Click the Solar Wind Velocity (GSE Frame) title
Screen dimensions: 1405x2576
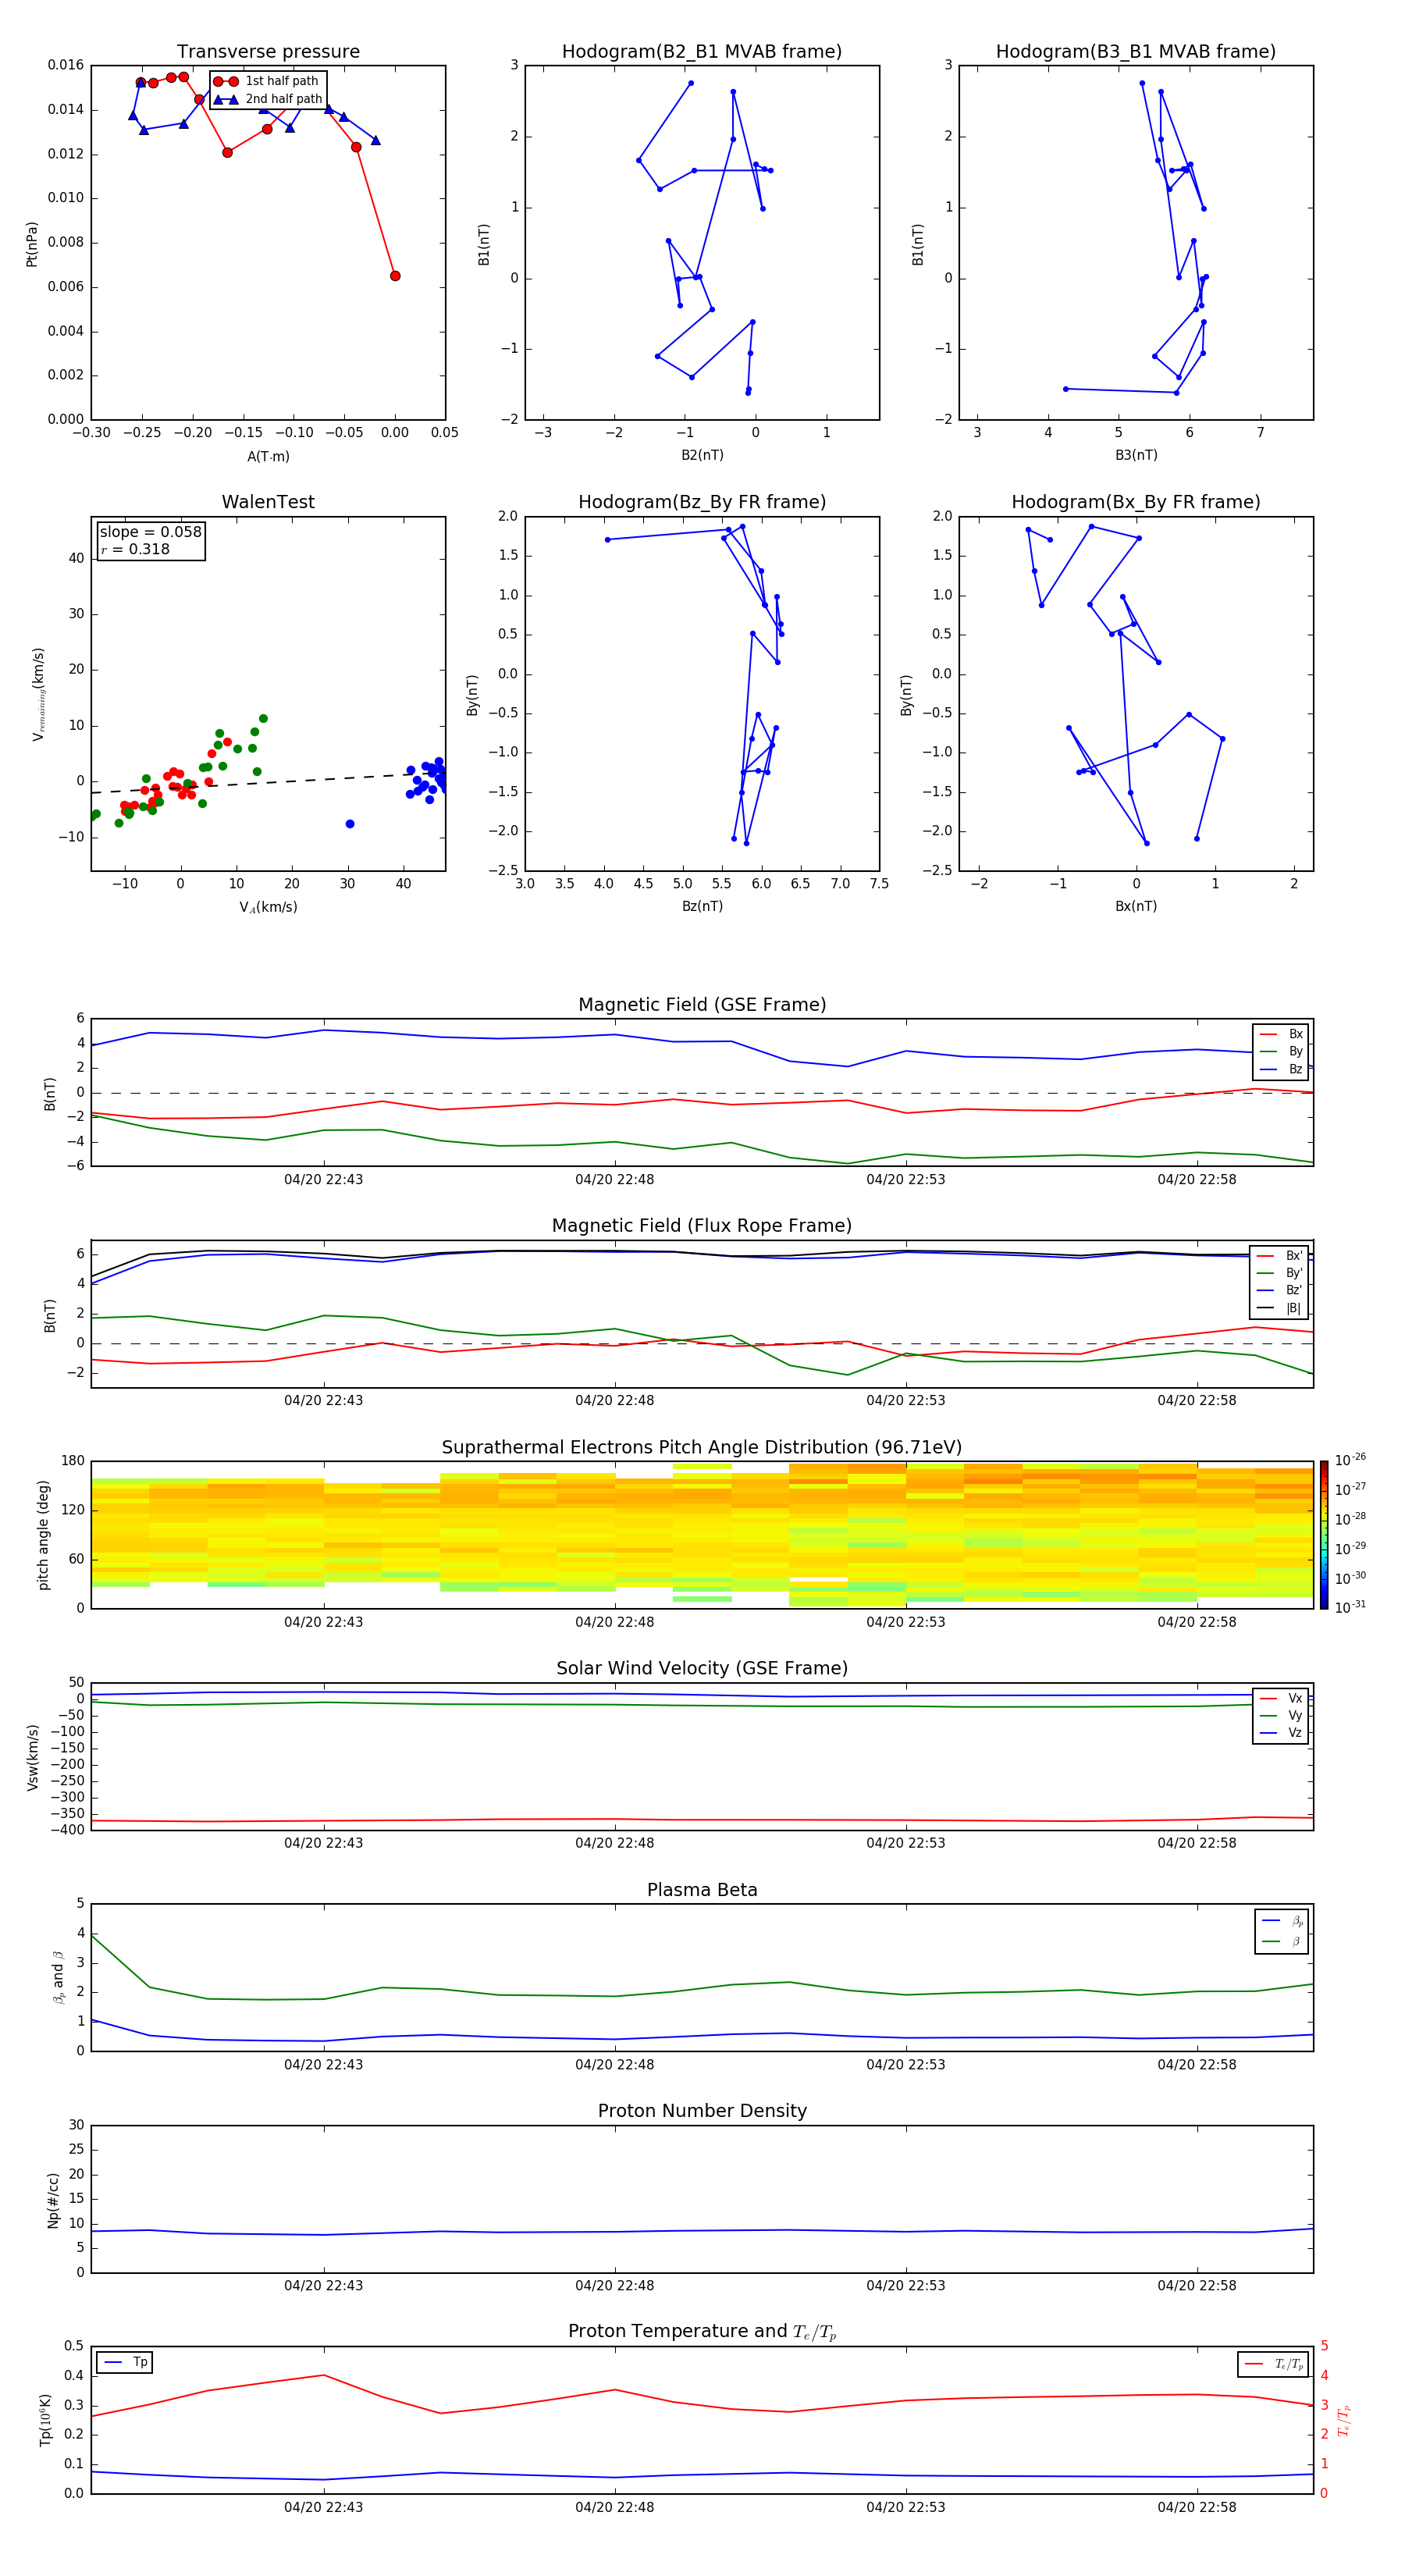(x=702, y=1668)
